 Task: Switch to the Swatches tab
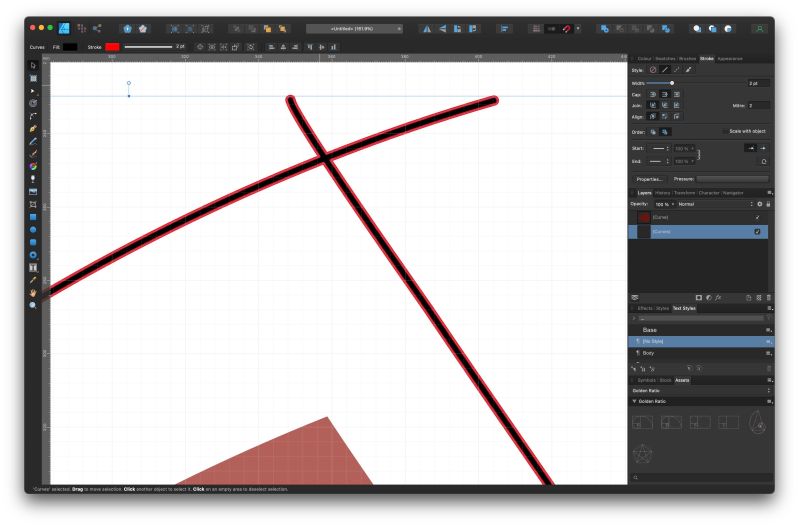pyautogui.click(x=665, y=59)
